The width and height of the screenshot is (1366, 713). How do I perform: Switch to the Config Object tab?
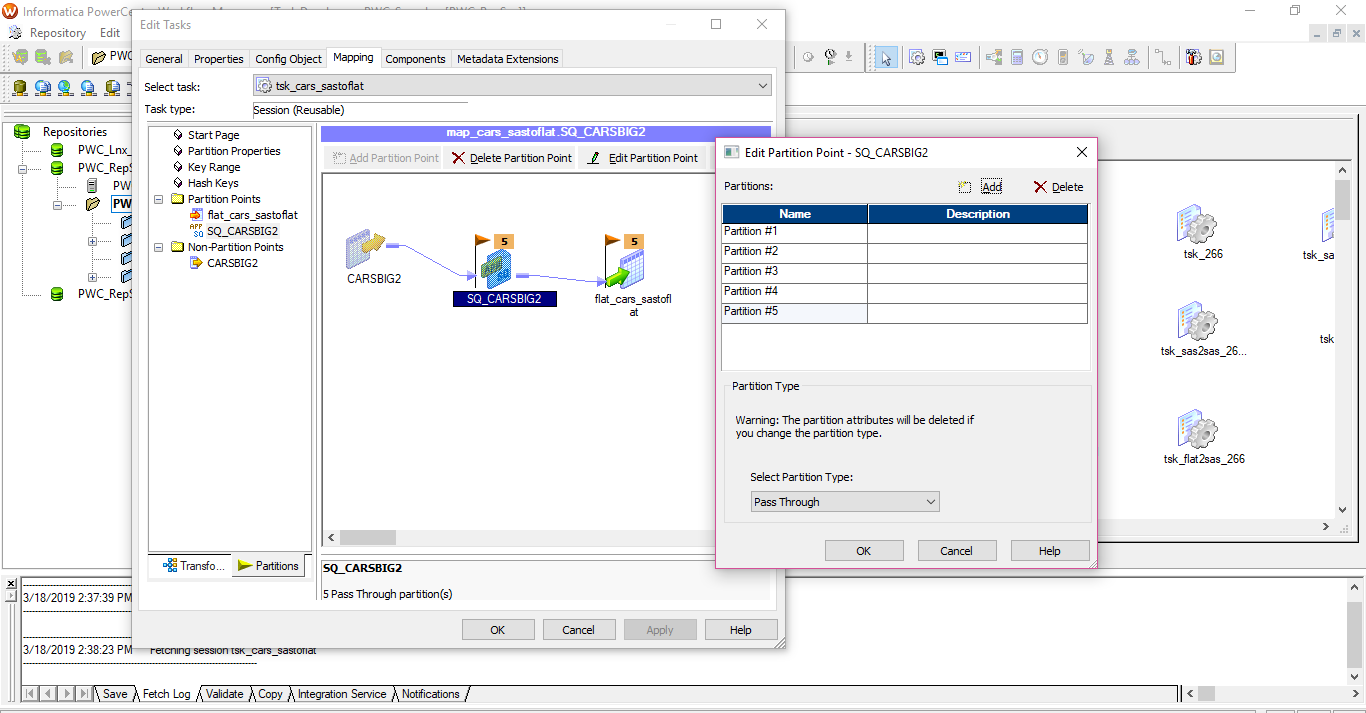click(288, 59)
